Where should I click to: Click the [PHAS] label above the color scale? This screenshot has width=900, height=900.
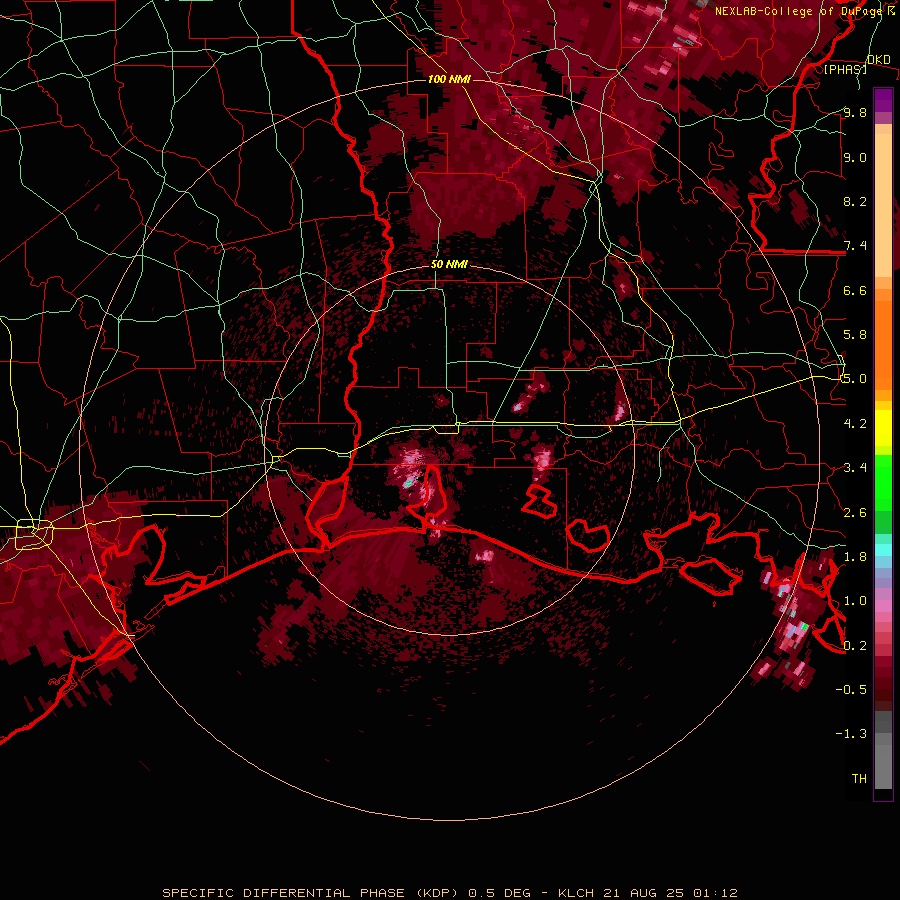pyautogui.click(x=845, y=69)
